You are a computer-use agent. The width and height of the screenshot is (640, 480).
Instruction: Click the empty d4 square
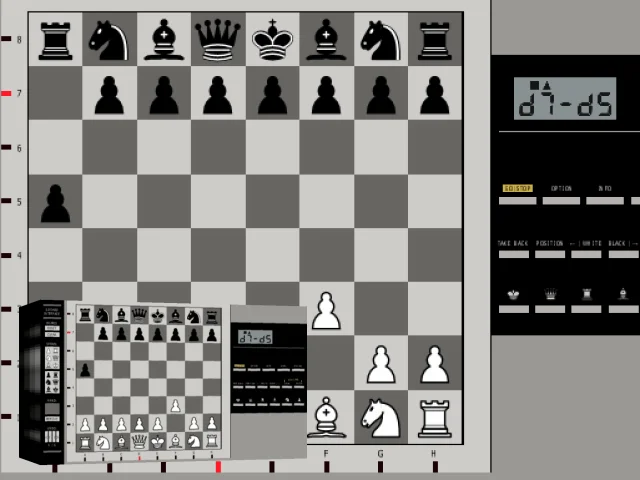[x=218, y=255]
